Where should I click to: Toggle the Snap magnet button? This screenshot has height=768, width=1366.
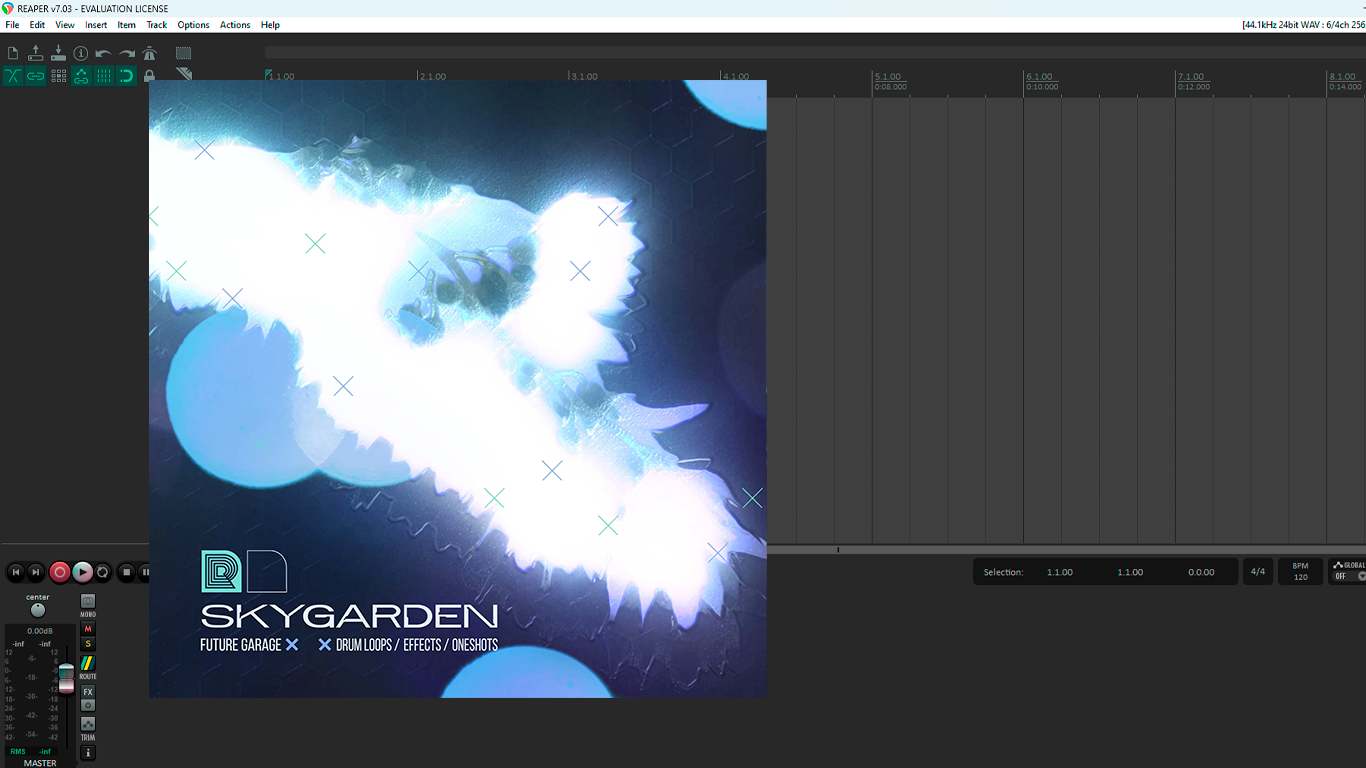127,76
